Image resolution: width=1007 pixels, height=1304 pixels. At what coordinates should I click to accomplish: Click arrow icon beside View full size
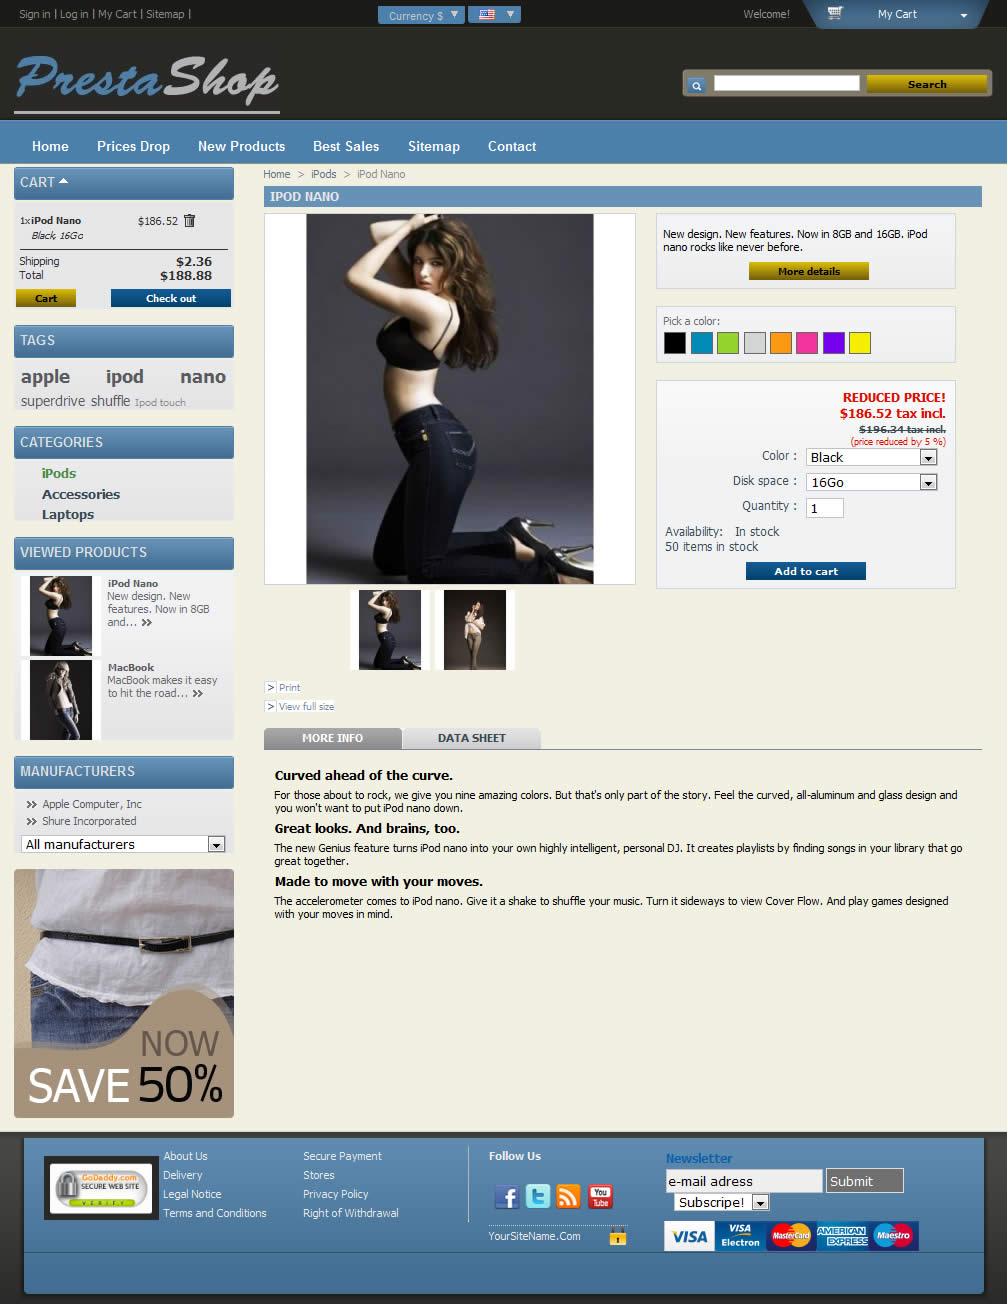(270, 706)
